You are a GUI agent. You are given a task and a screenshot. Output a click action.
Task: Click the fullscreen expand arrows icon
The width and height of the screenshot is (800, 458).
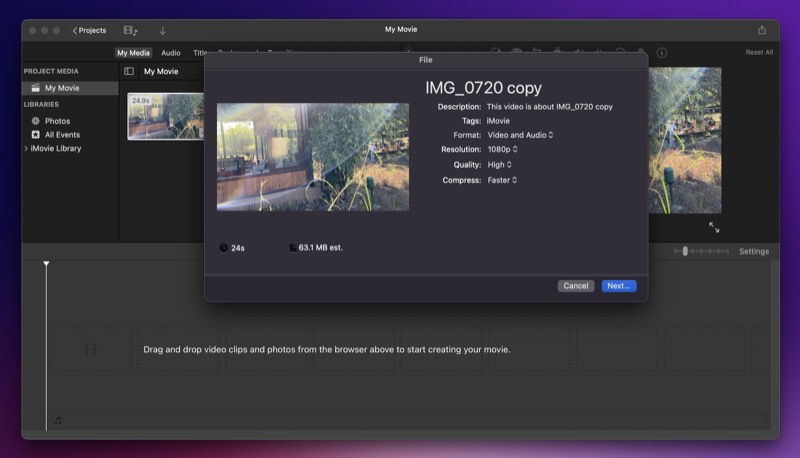point(714,227)
